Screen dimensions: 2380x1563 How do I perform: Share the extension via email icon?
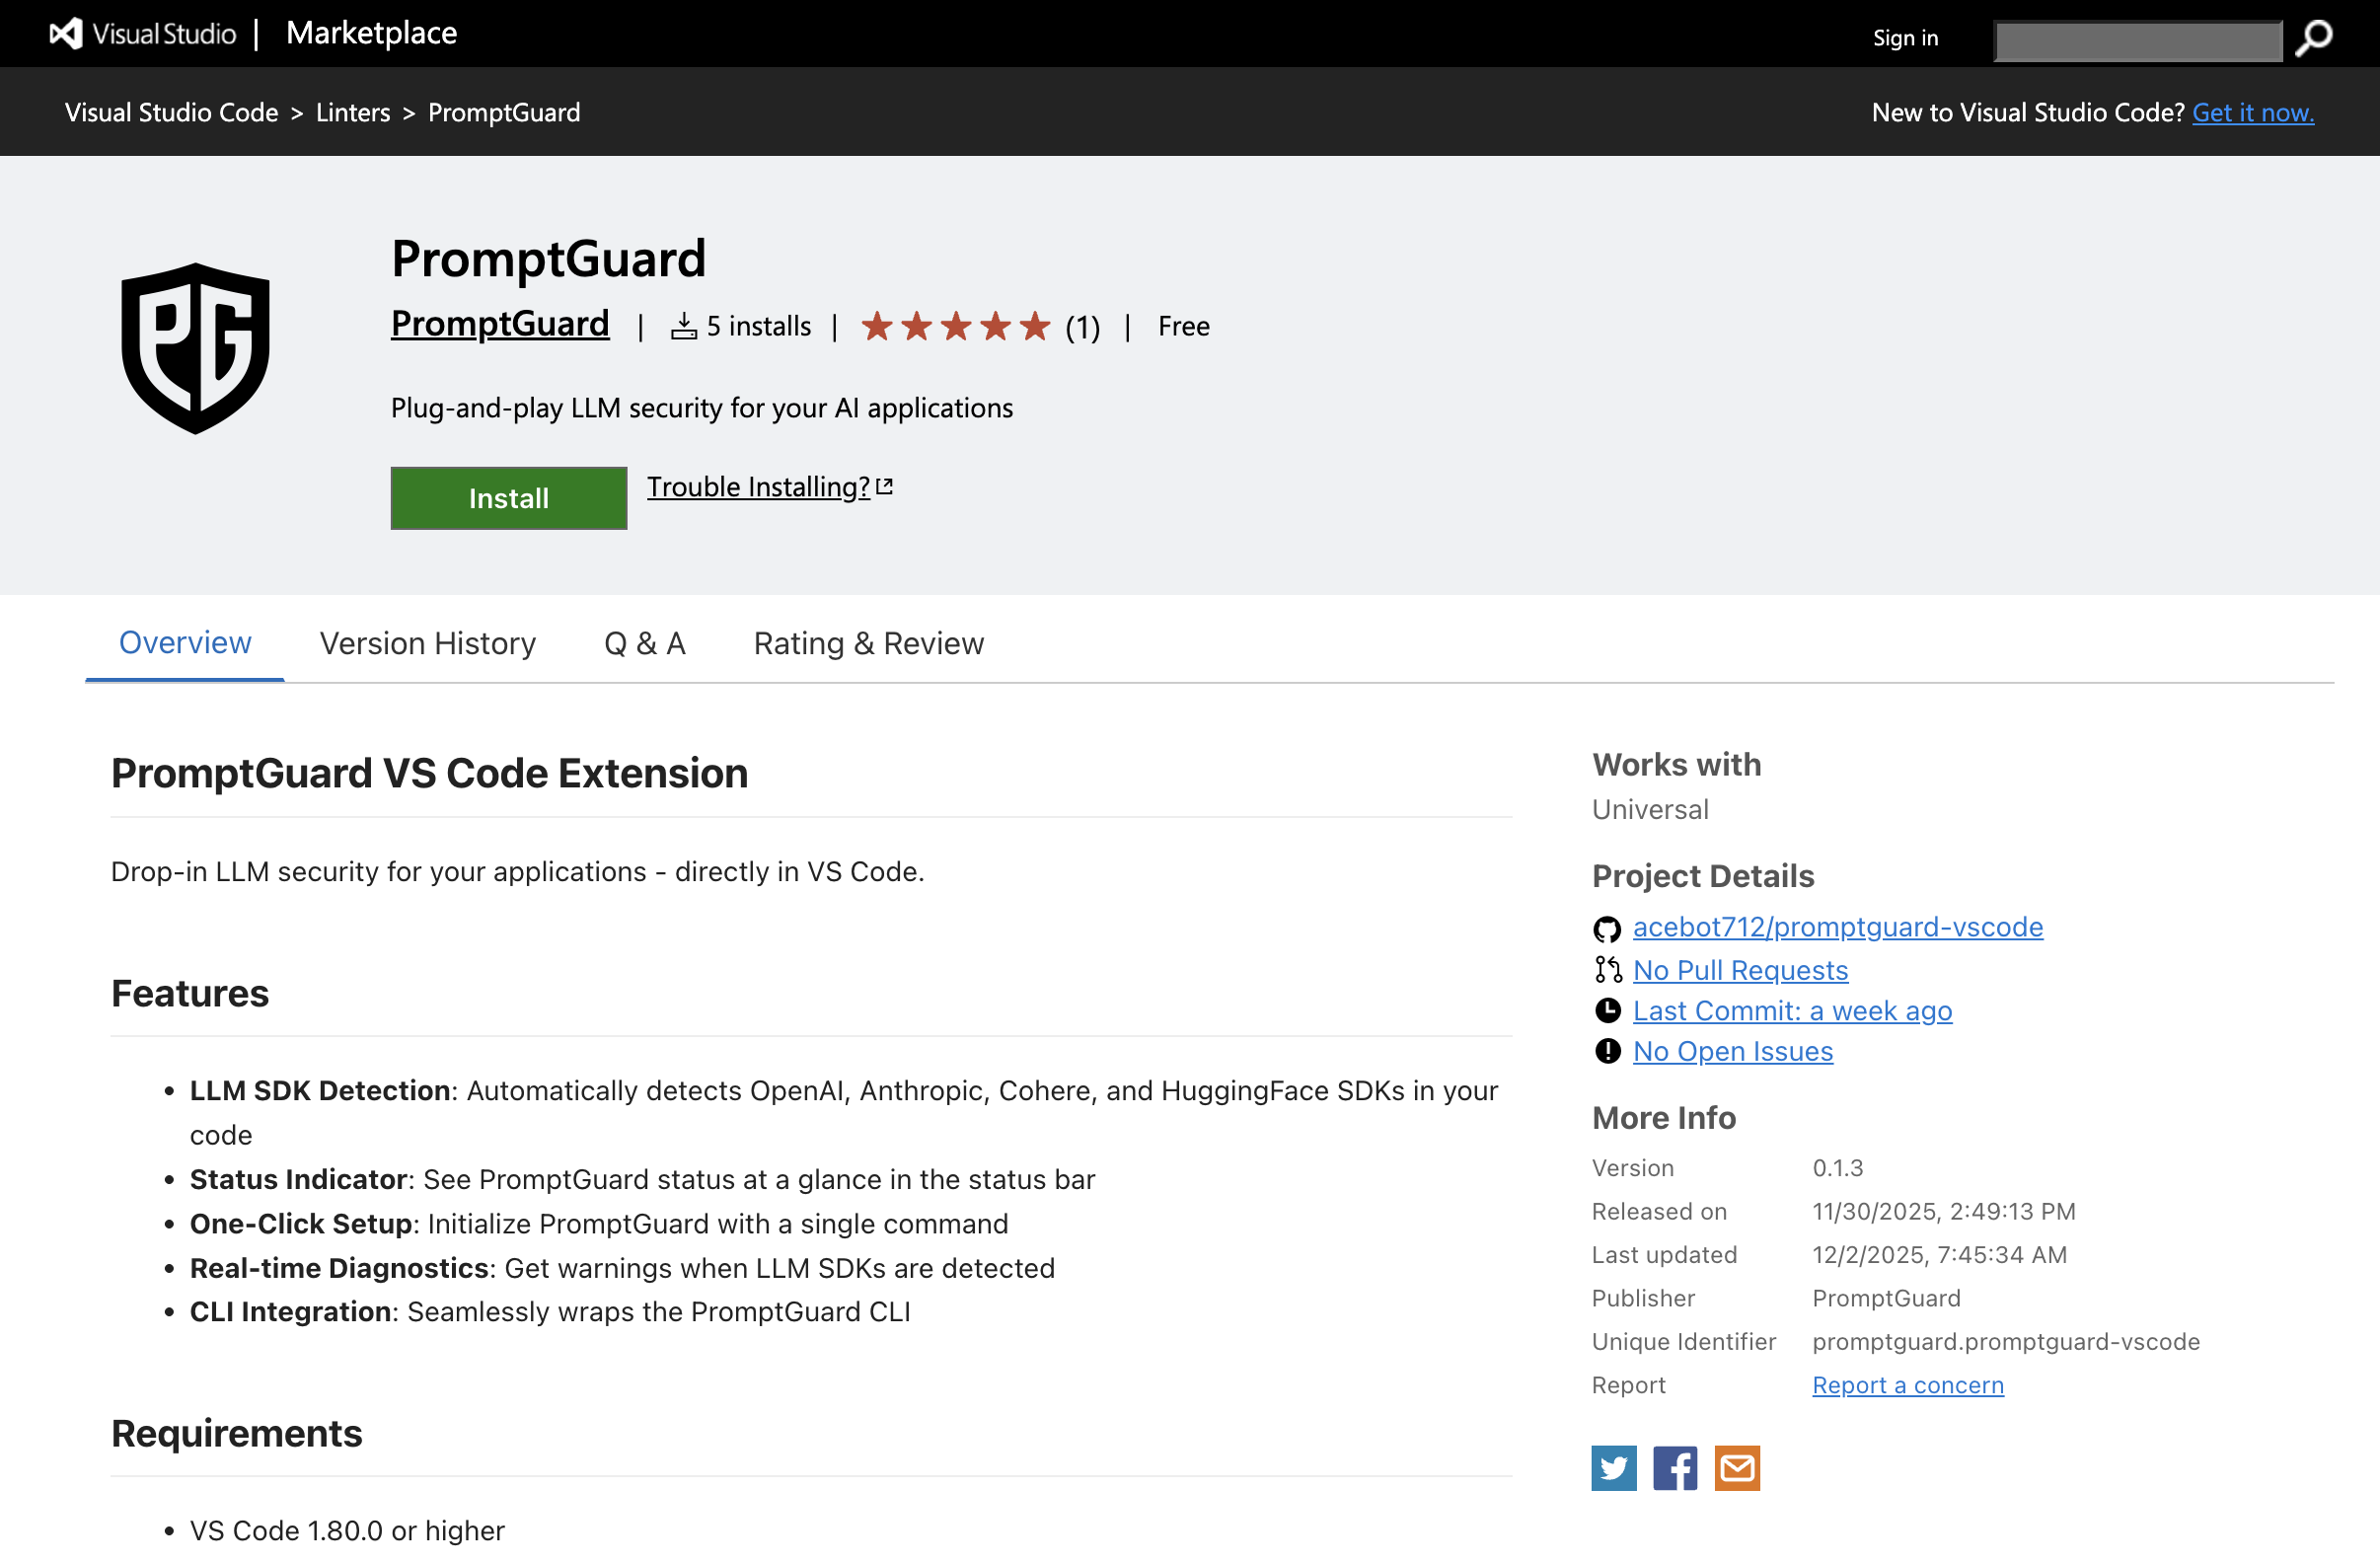[x=1737, y=1468]
